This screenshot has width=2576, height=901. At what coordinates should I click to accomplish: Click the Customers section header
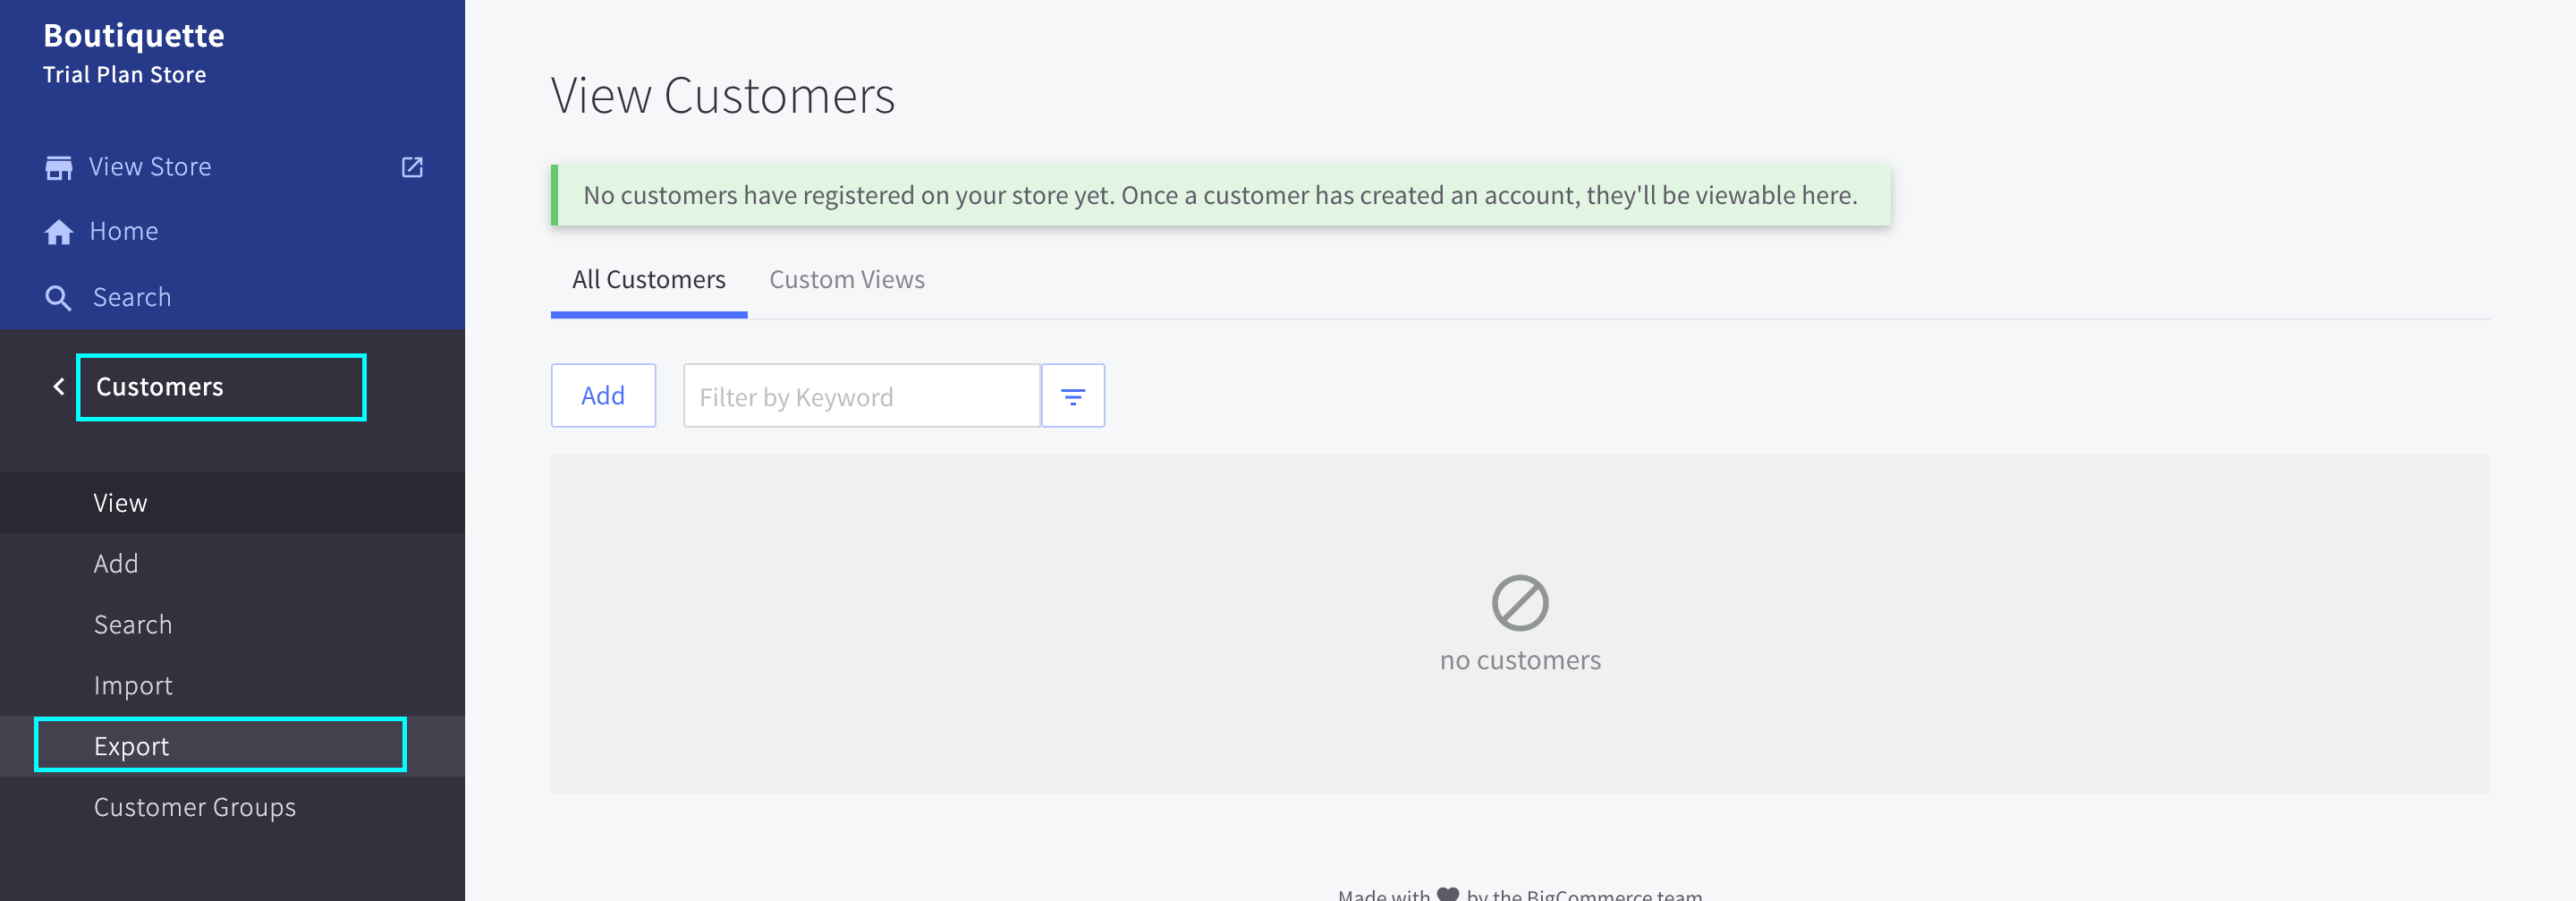tap(160, 387)
